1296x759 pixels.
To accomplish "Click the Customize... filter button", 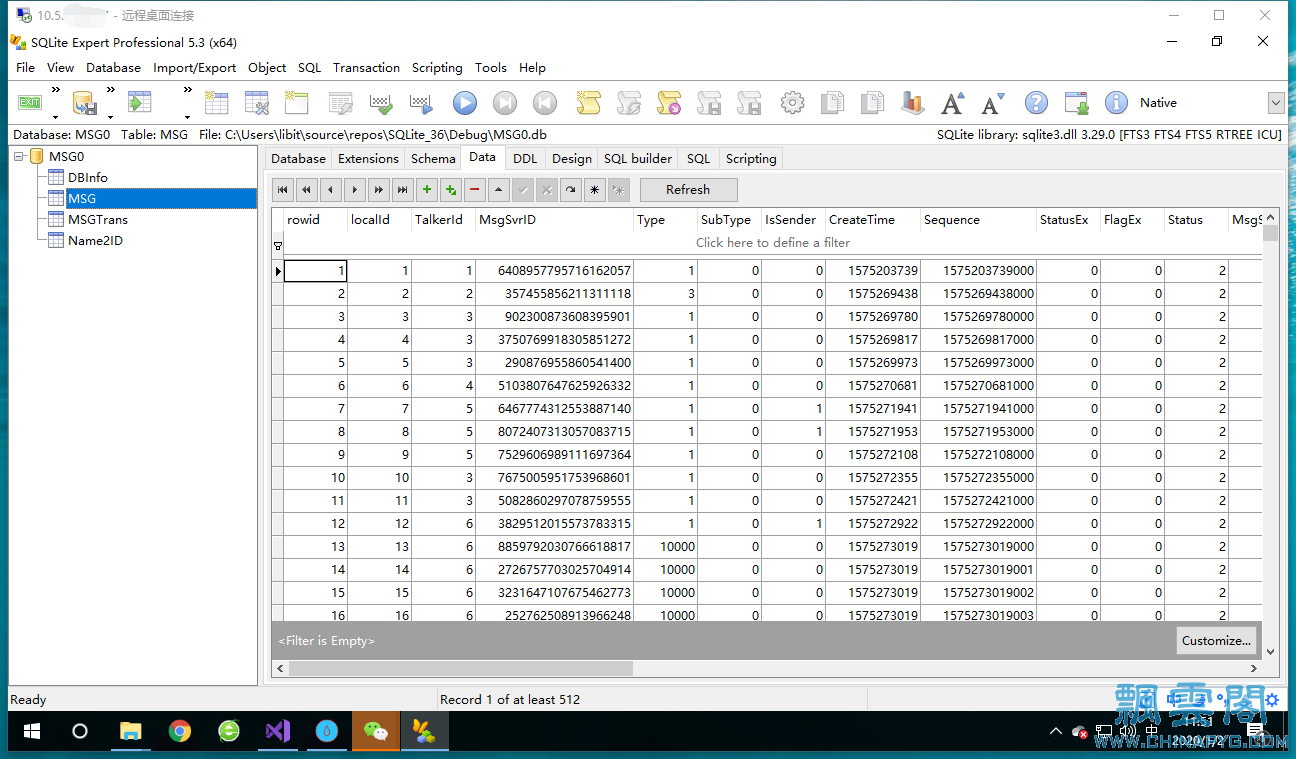I will [1216, 641].
